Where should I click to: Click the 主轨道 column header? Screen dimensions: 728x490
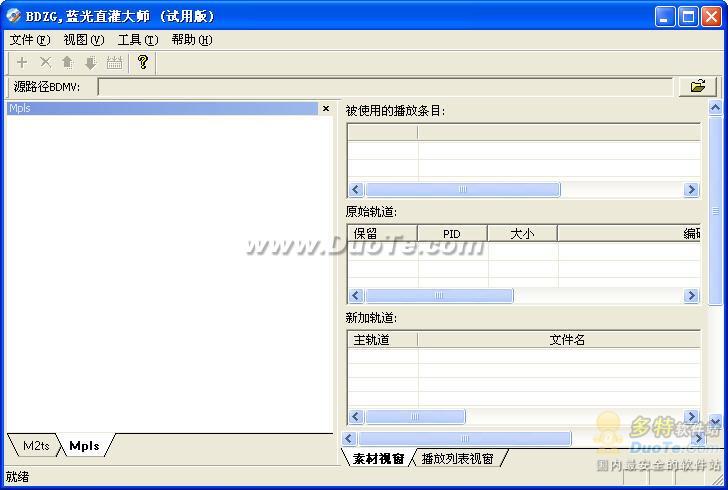click(x=382, y=340)
